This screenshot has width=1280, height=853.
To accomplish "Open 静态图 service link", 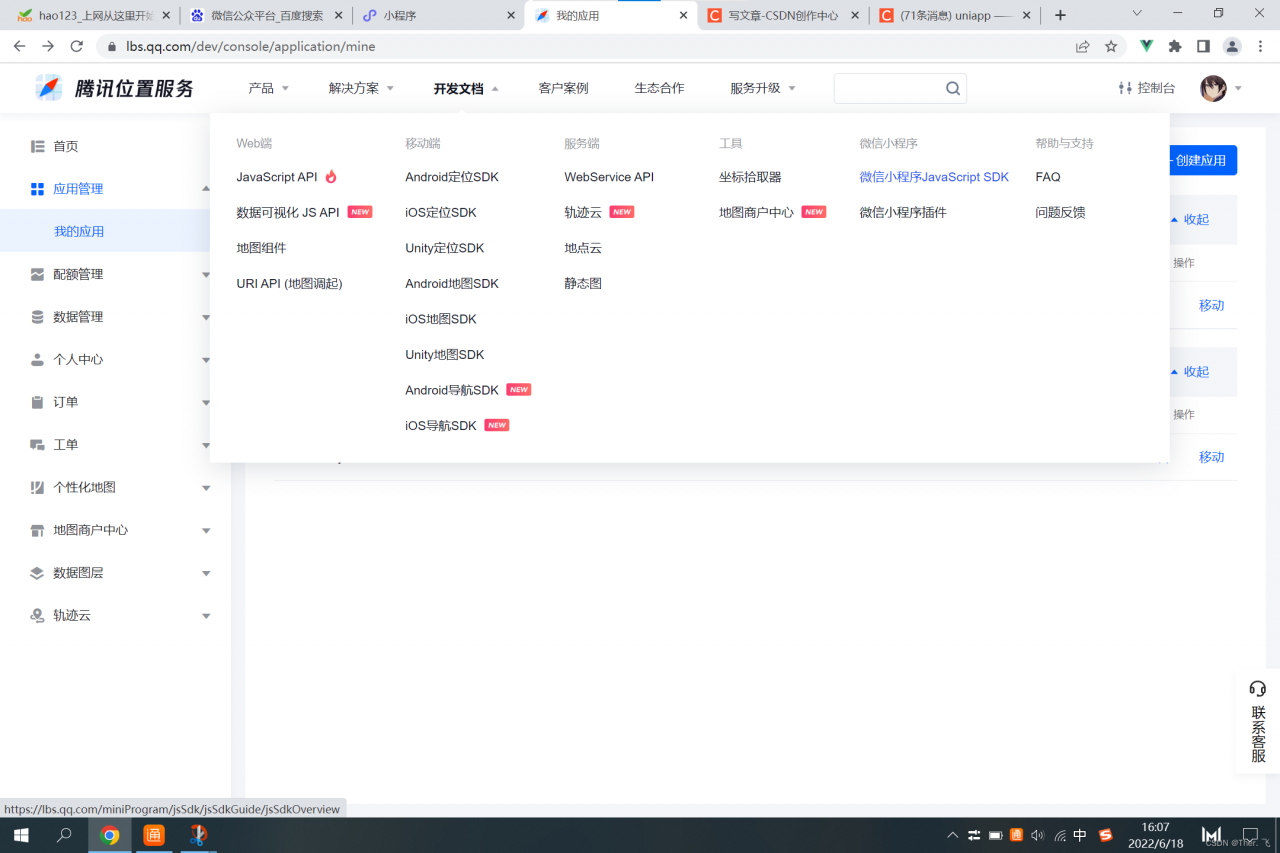I will click(x=583, y=283).
